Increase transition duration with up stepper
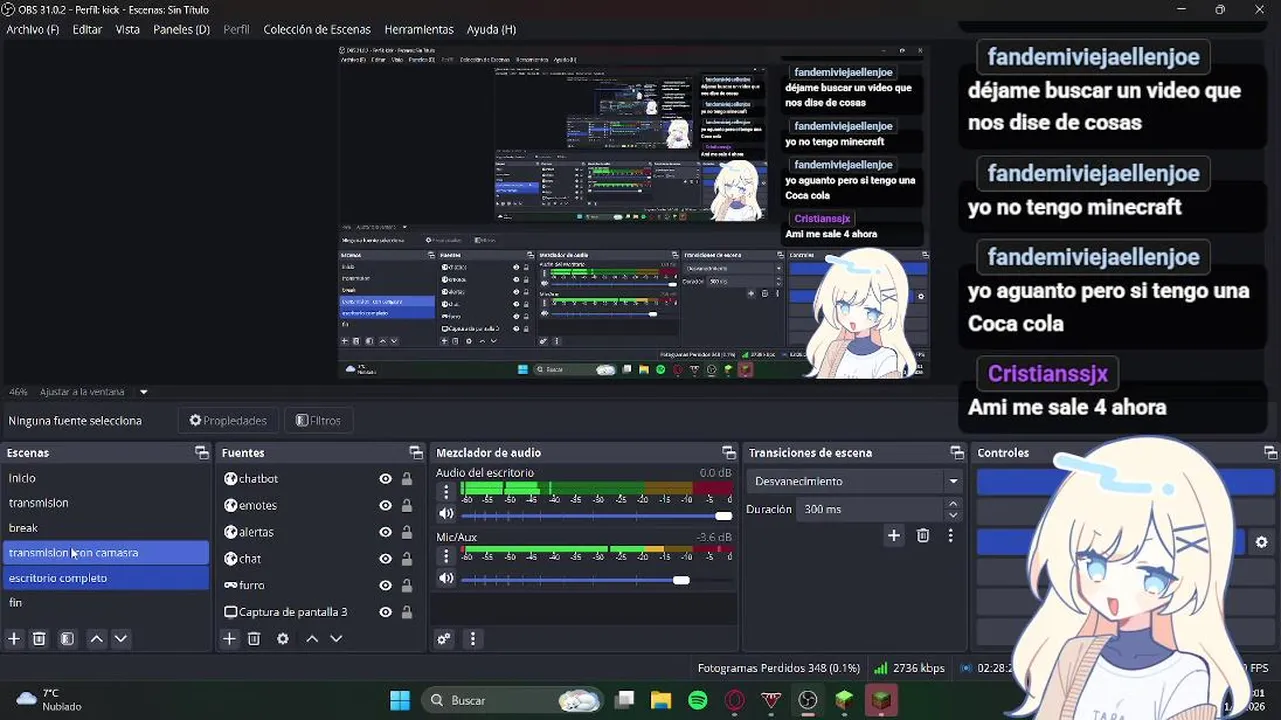 point(953,504)
